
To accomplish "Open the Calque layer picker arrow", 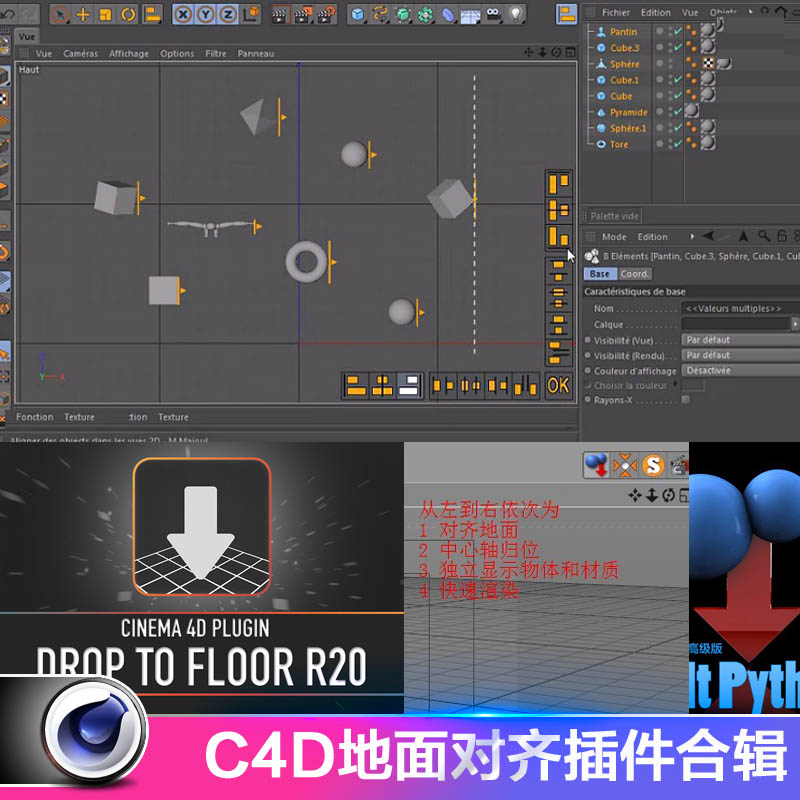I will (x=795, y=324).
